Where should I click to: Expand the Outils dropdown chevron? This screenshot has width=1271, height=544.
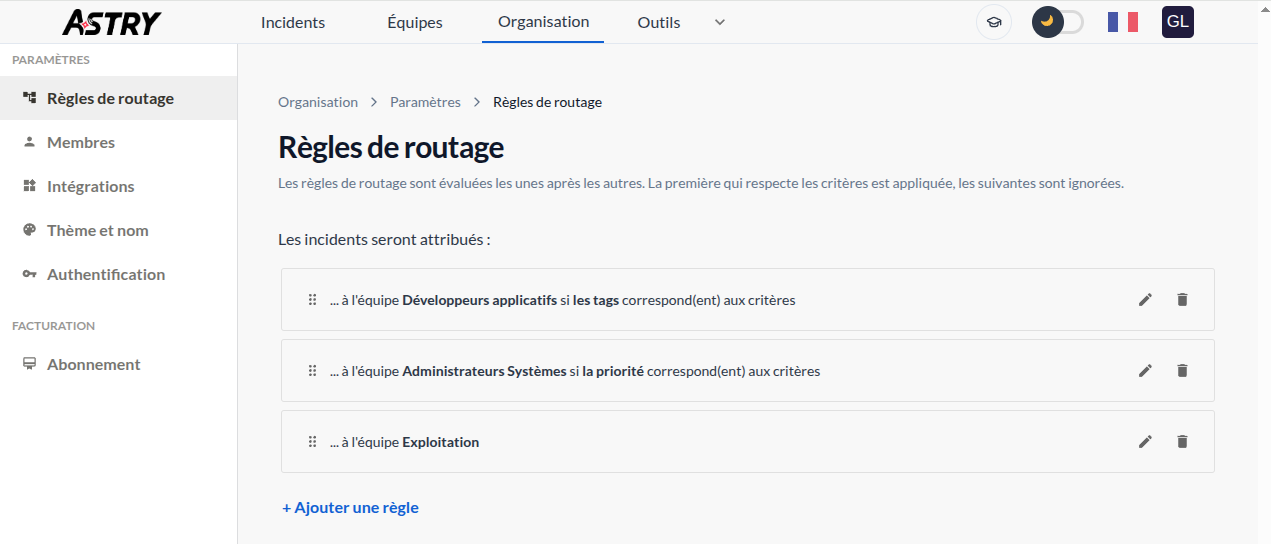[x=720, y=22]
